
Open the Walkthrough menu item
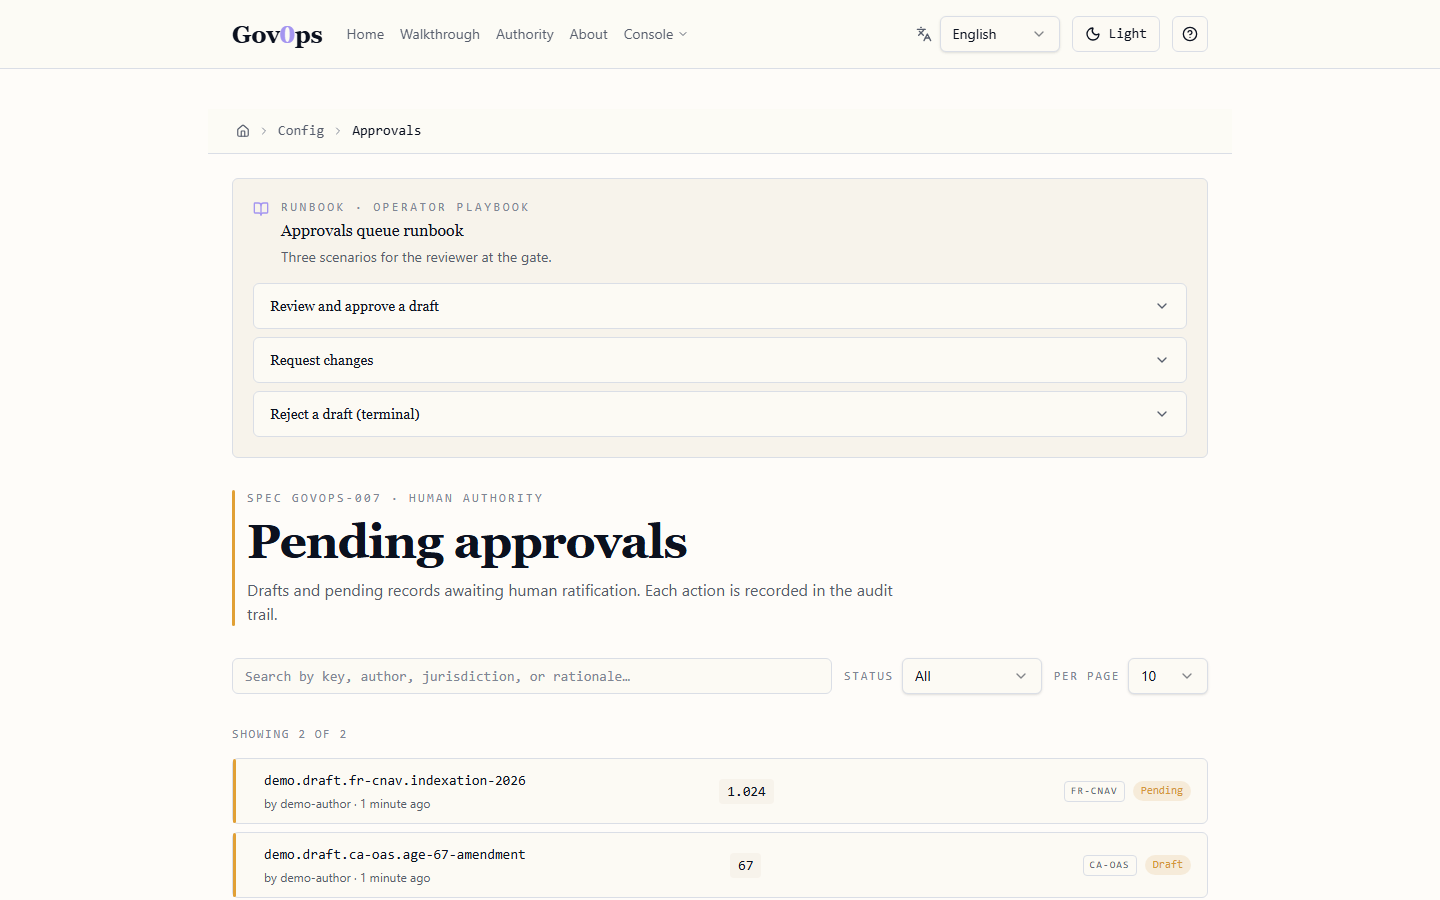coord(440,34)
